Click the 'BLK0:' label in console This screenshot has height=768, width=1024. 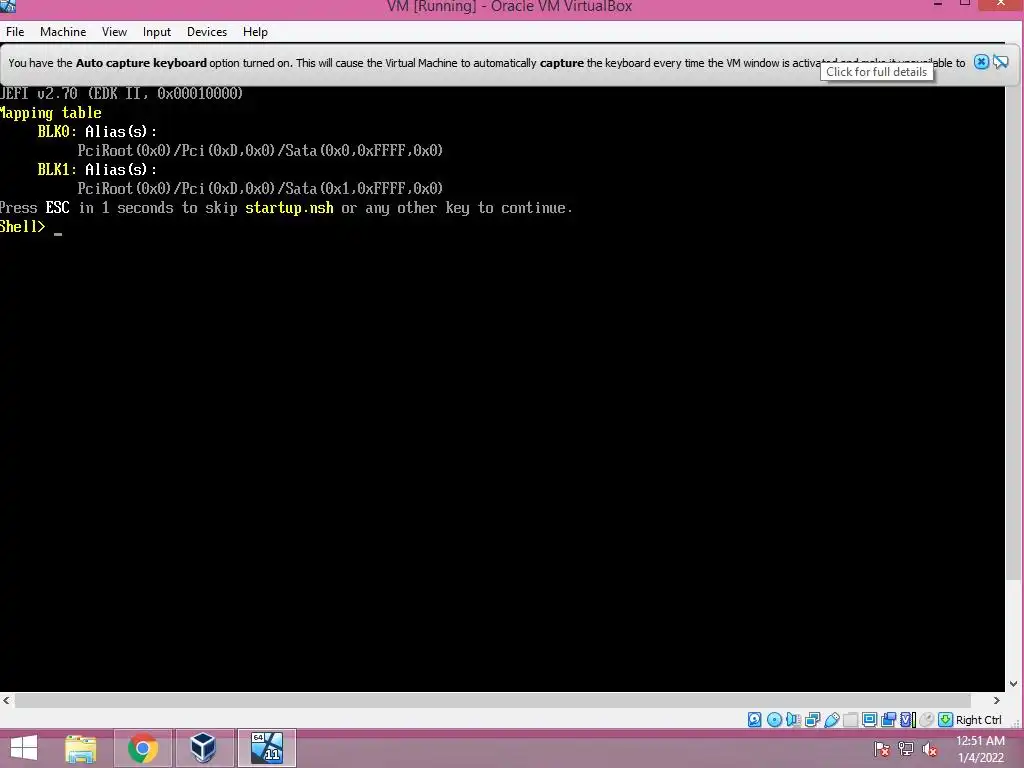tap(57, 131)
